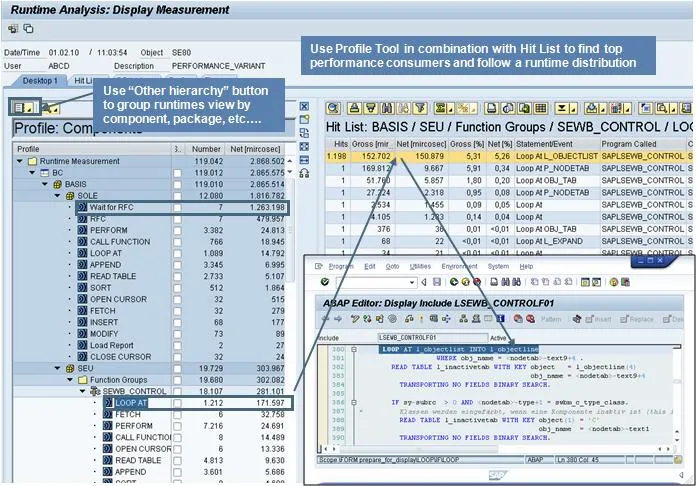Screen dimensions: 696x486
Task: Tick the checkbox in the BASIS row
Action: pos(177,185)
